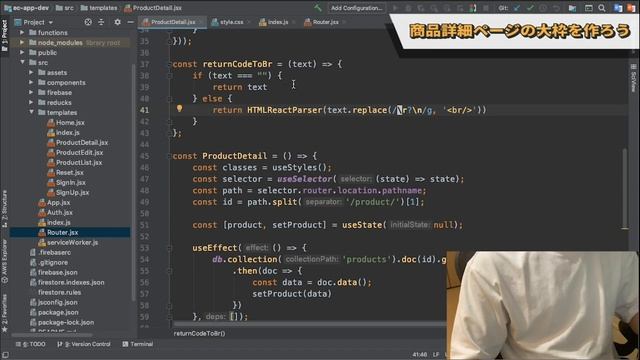The height and width of the screenshot is (360, 640).
Task: Click the Run configuration play icon
Action: 395,8
